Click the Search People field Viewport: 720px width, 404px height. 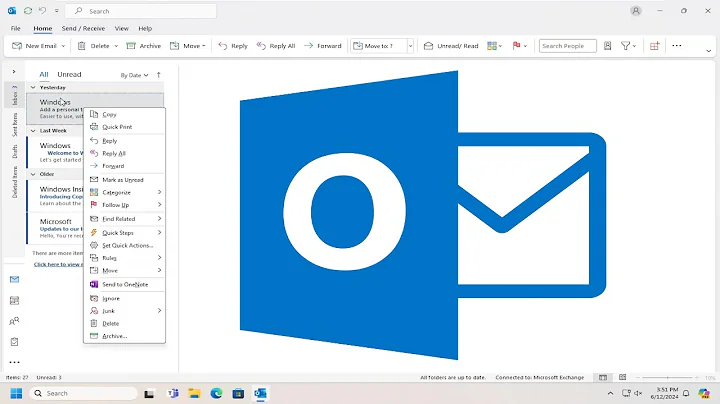[568, 46]
